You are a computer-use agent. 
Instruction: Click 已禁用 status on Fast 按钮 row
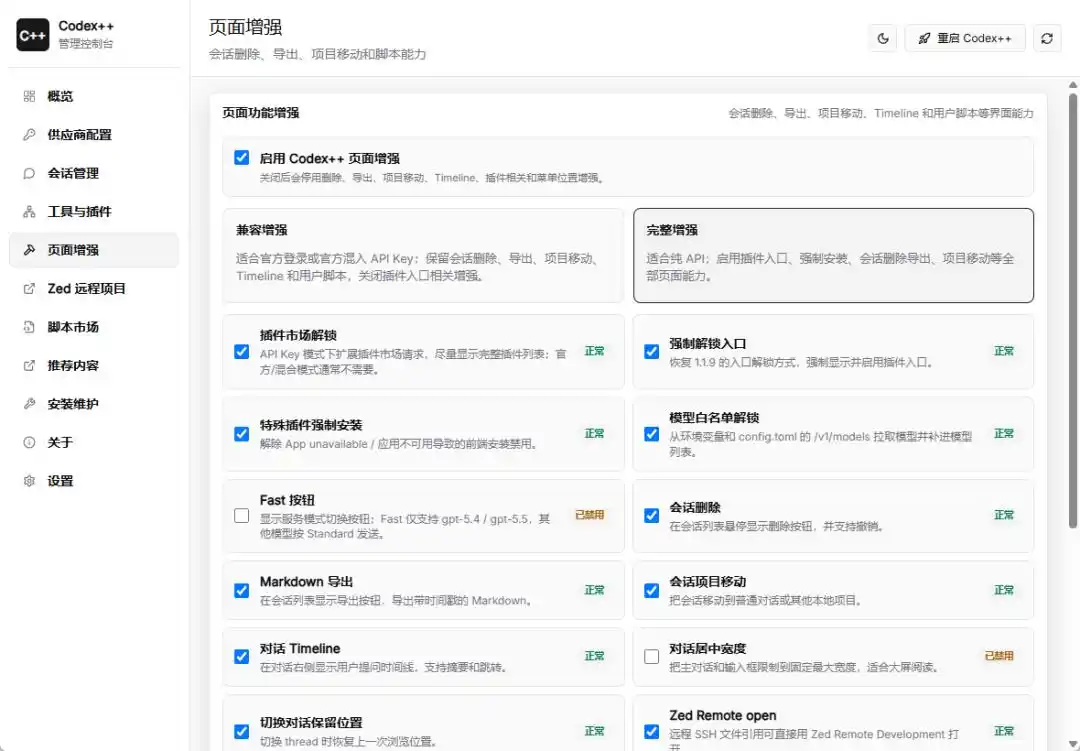590,515
